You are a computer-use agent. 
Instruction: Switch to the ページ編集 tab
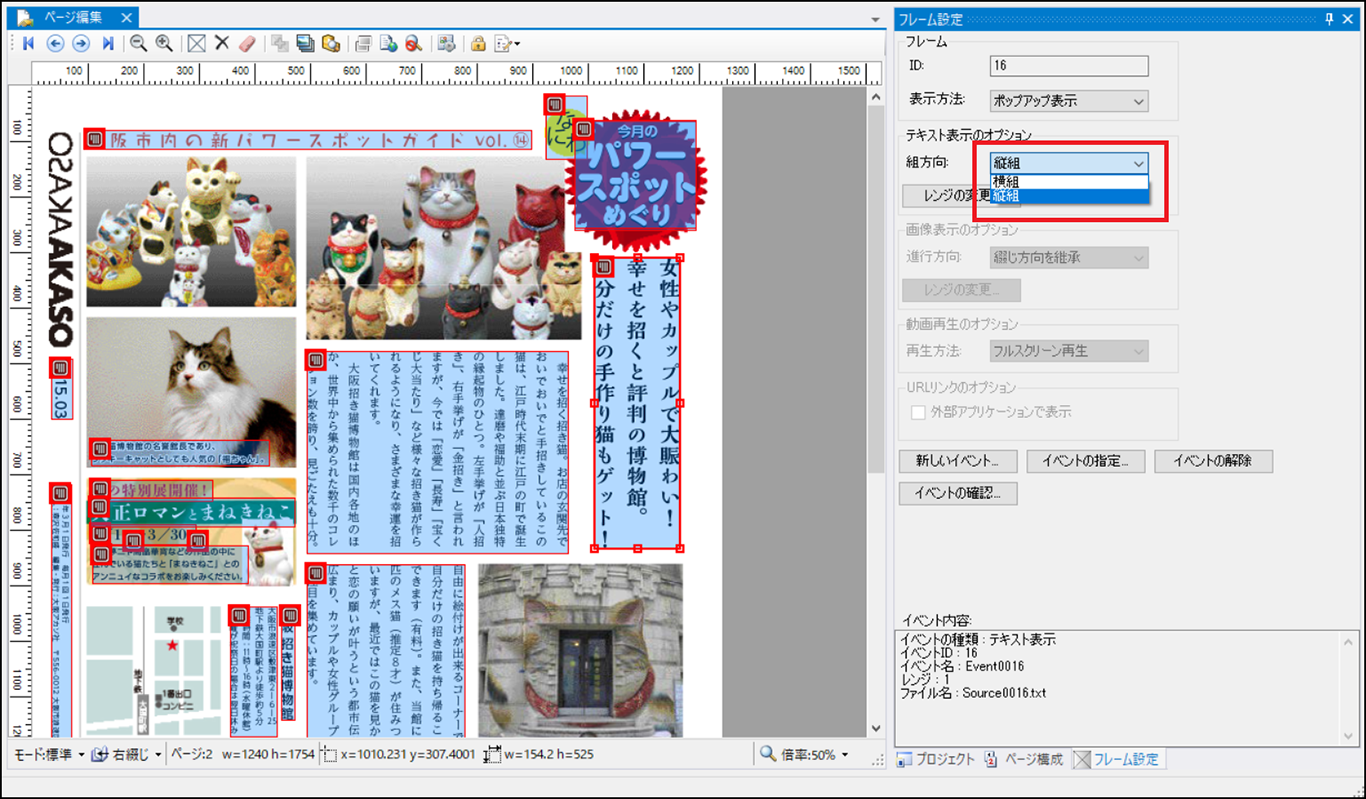click(x=74, y=18)
